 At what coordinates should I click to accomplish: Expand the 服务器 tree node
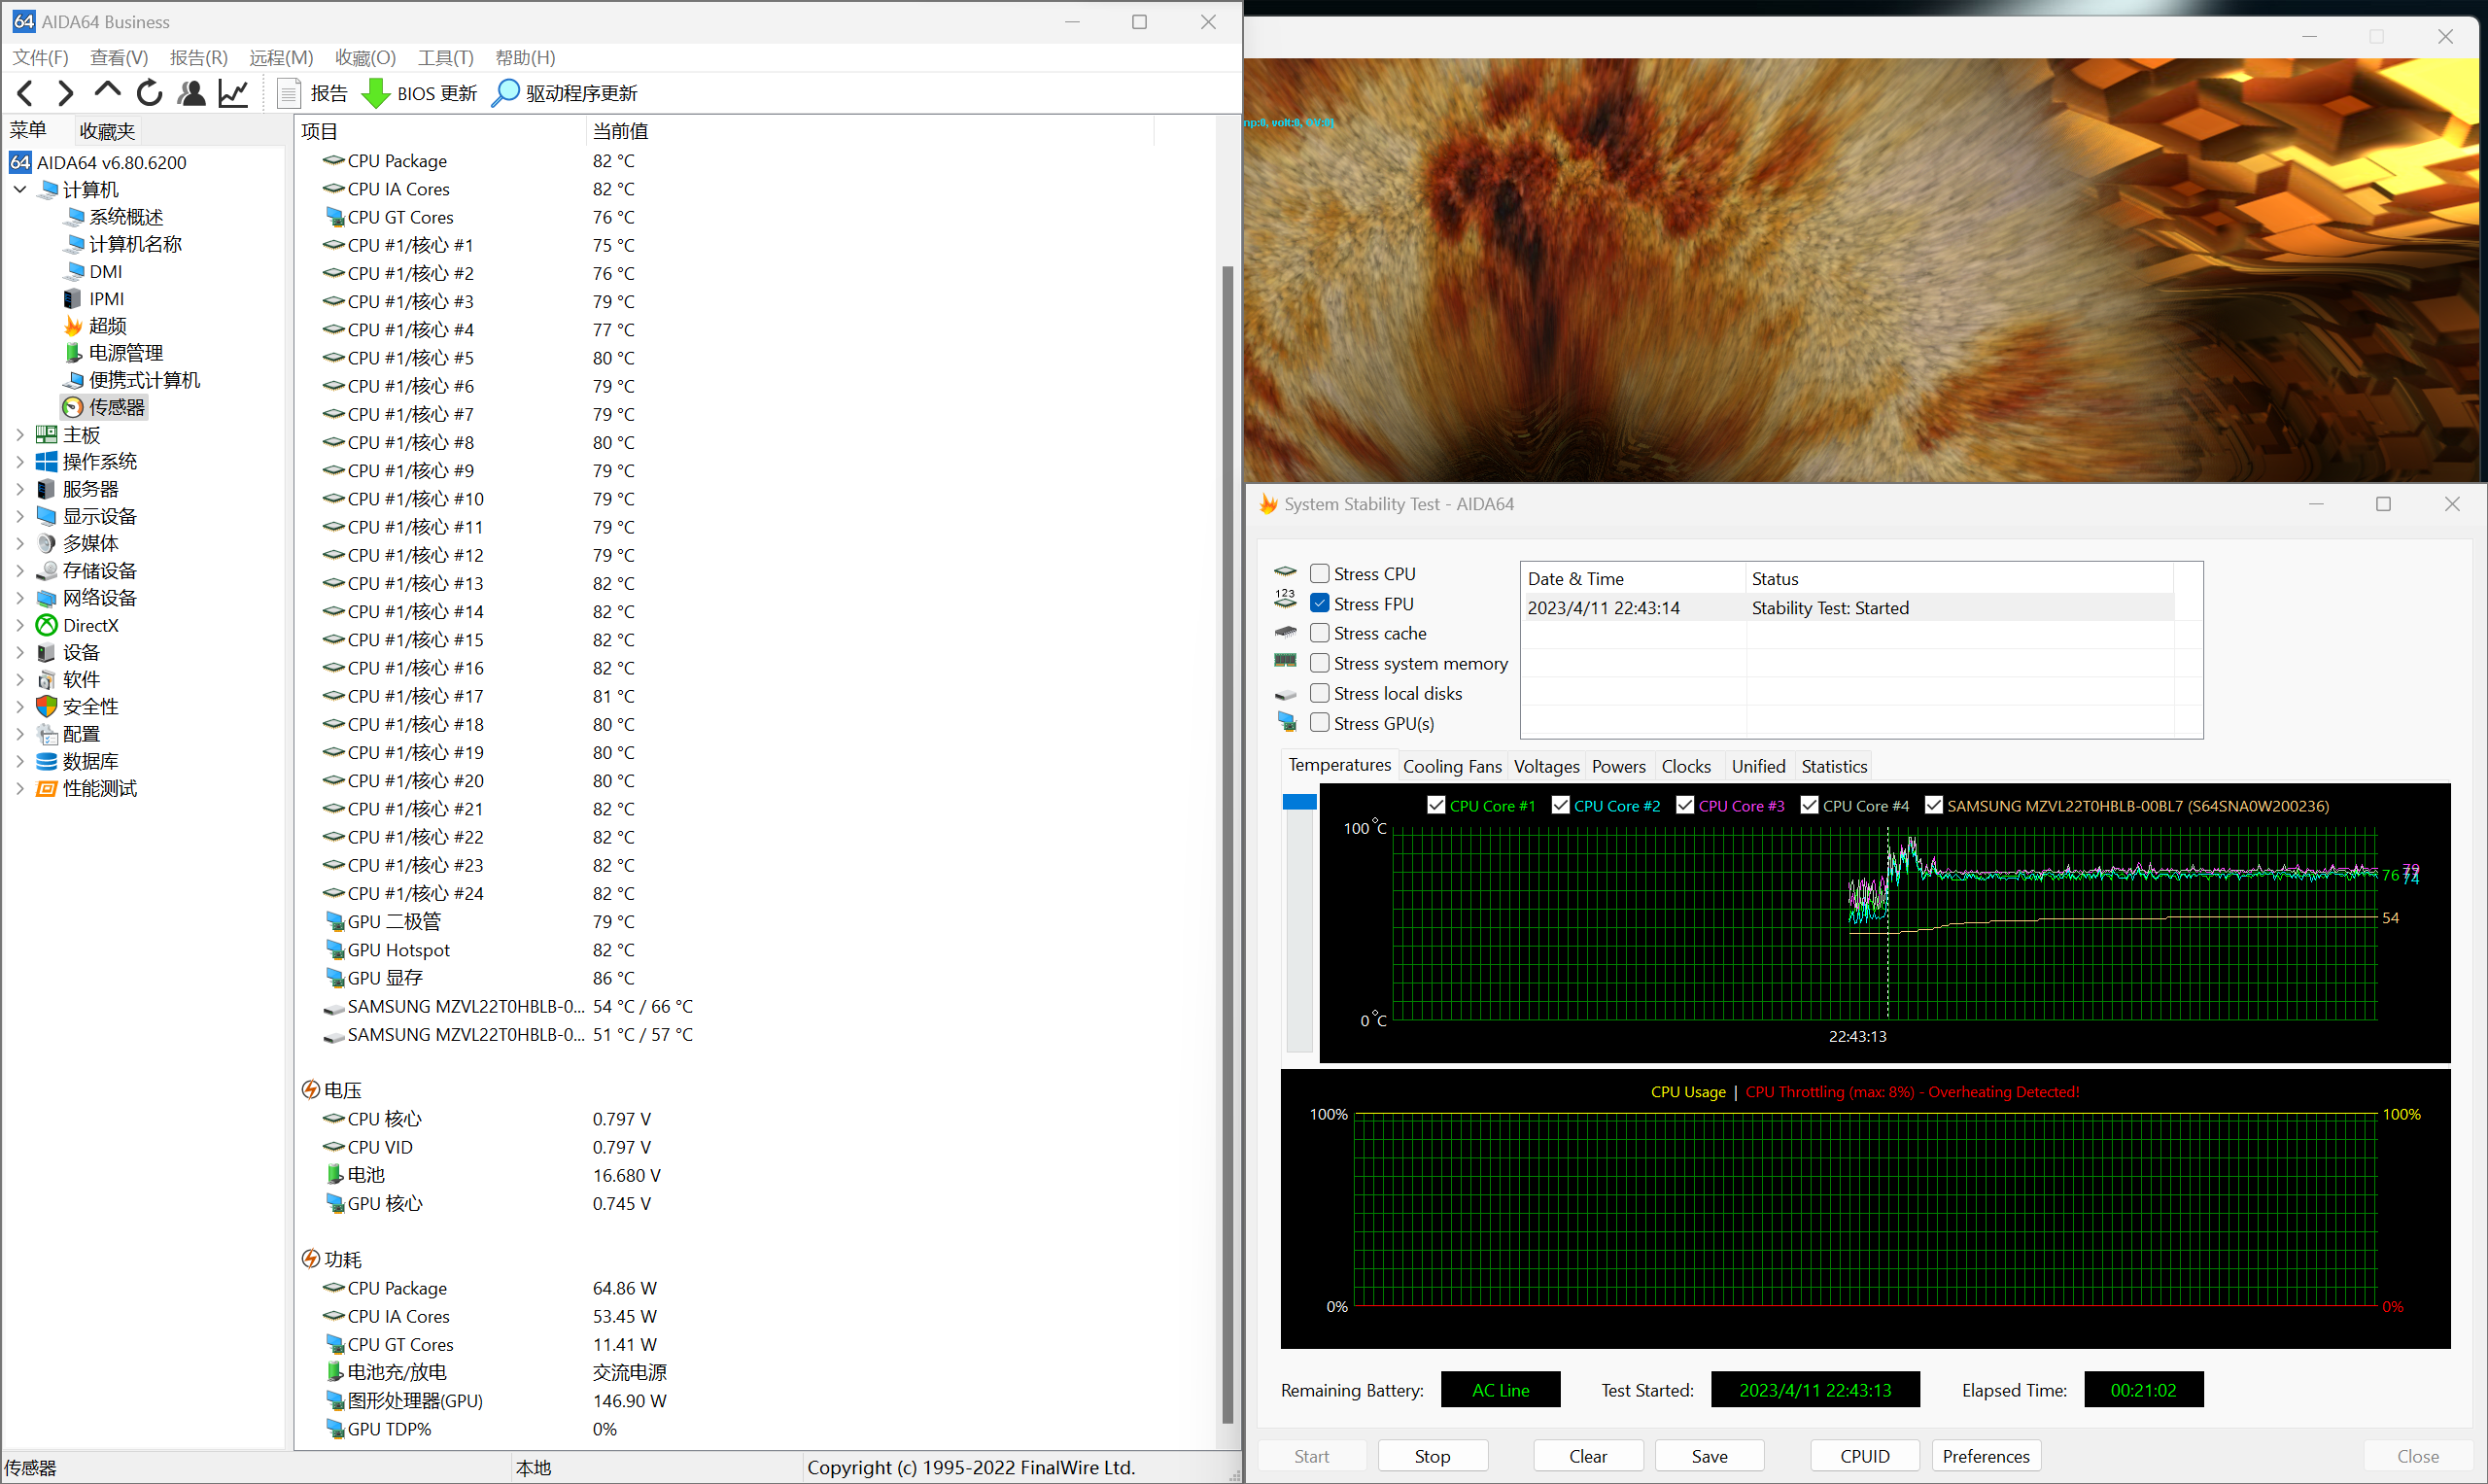(x=20, y=489)
